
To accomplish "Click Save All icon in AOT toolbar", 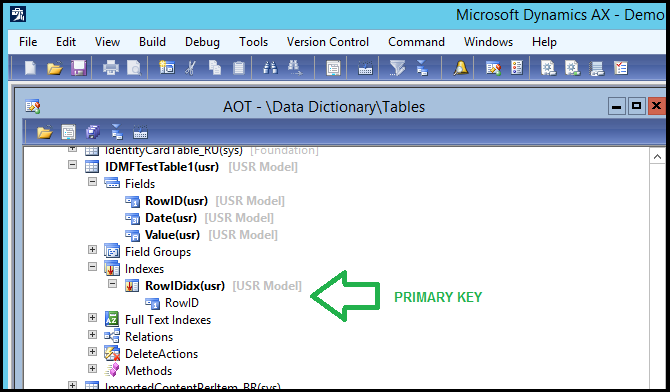I will (93, 132).
